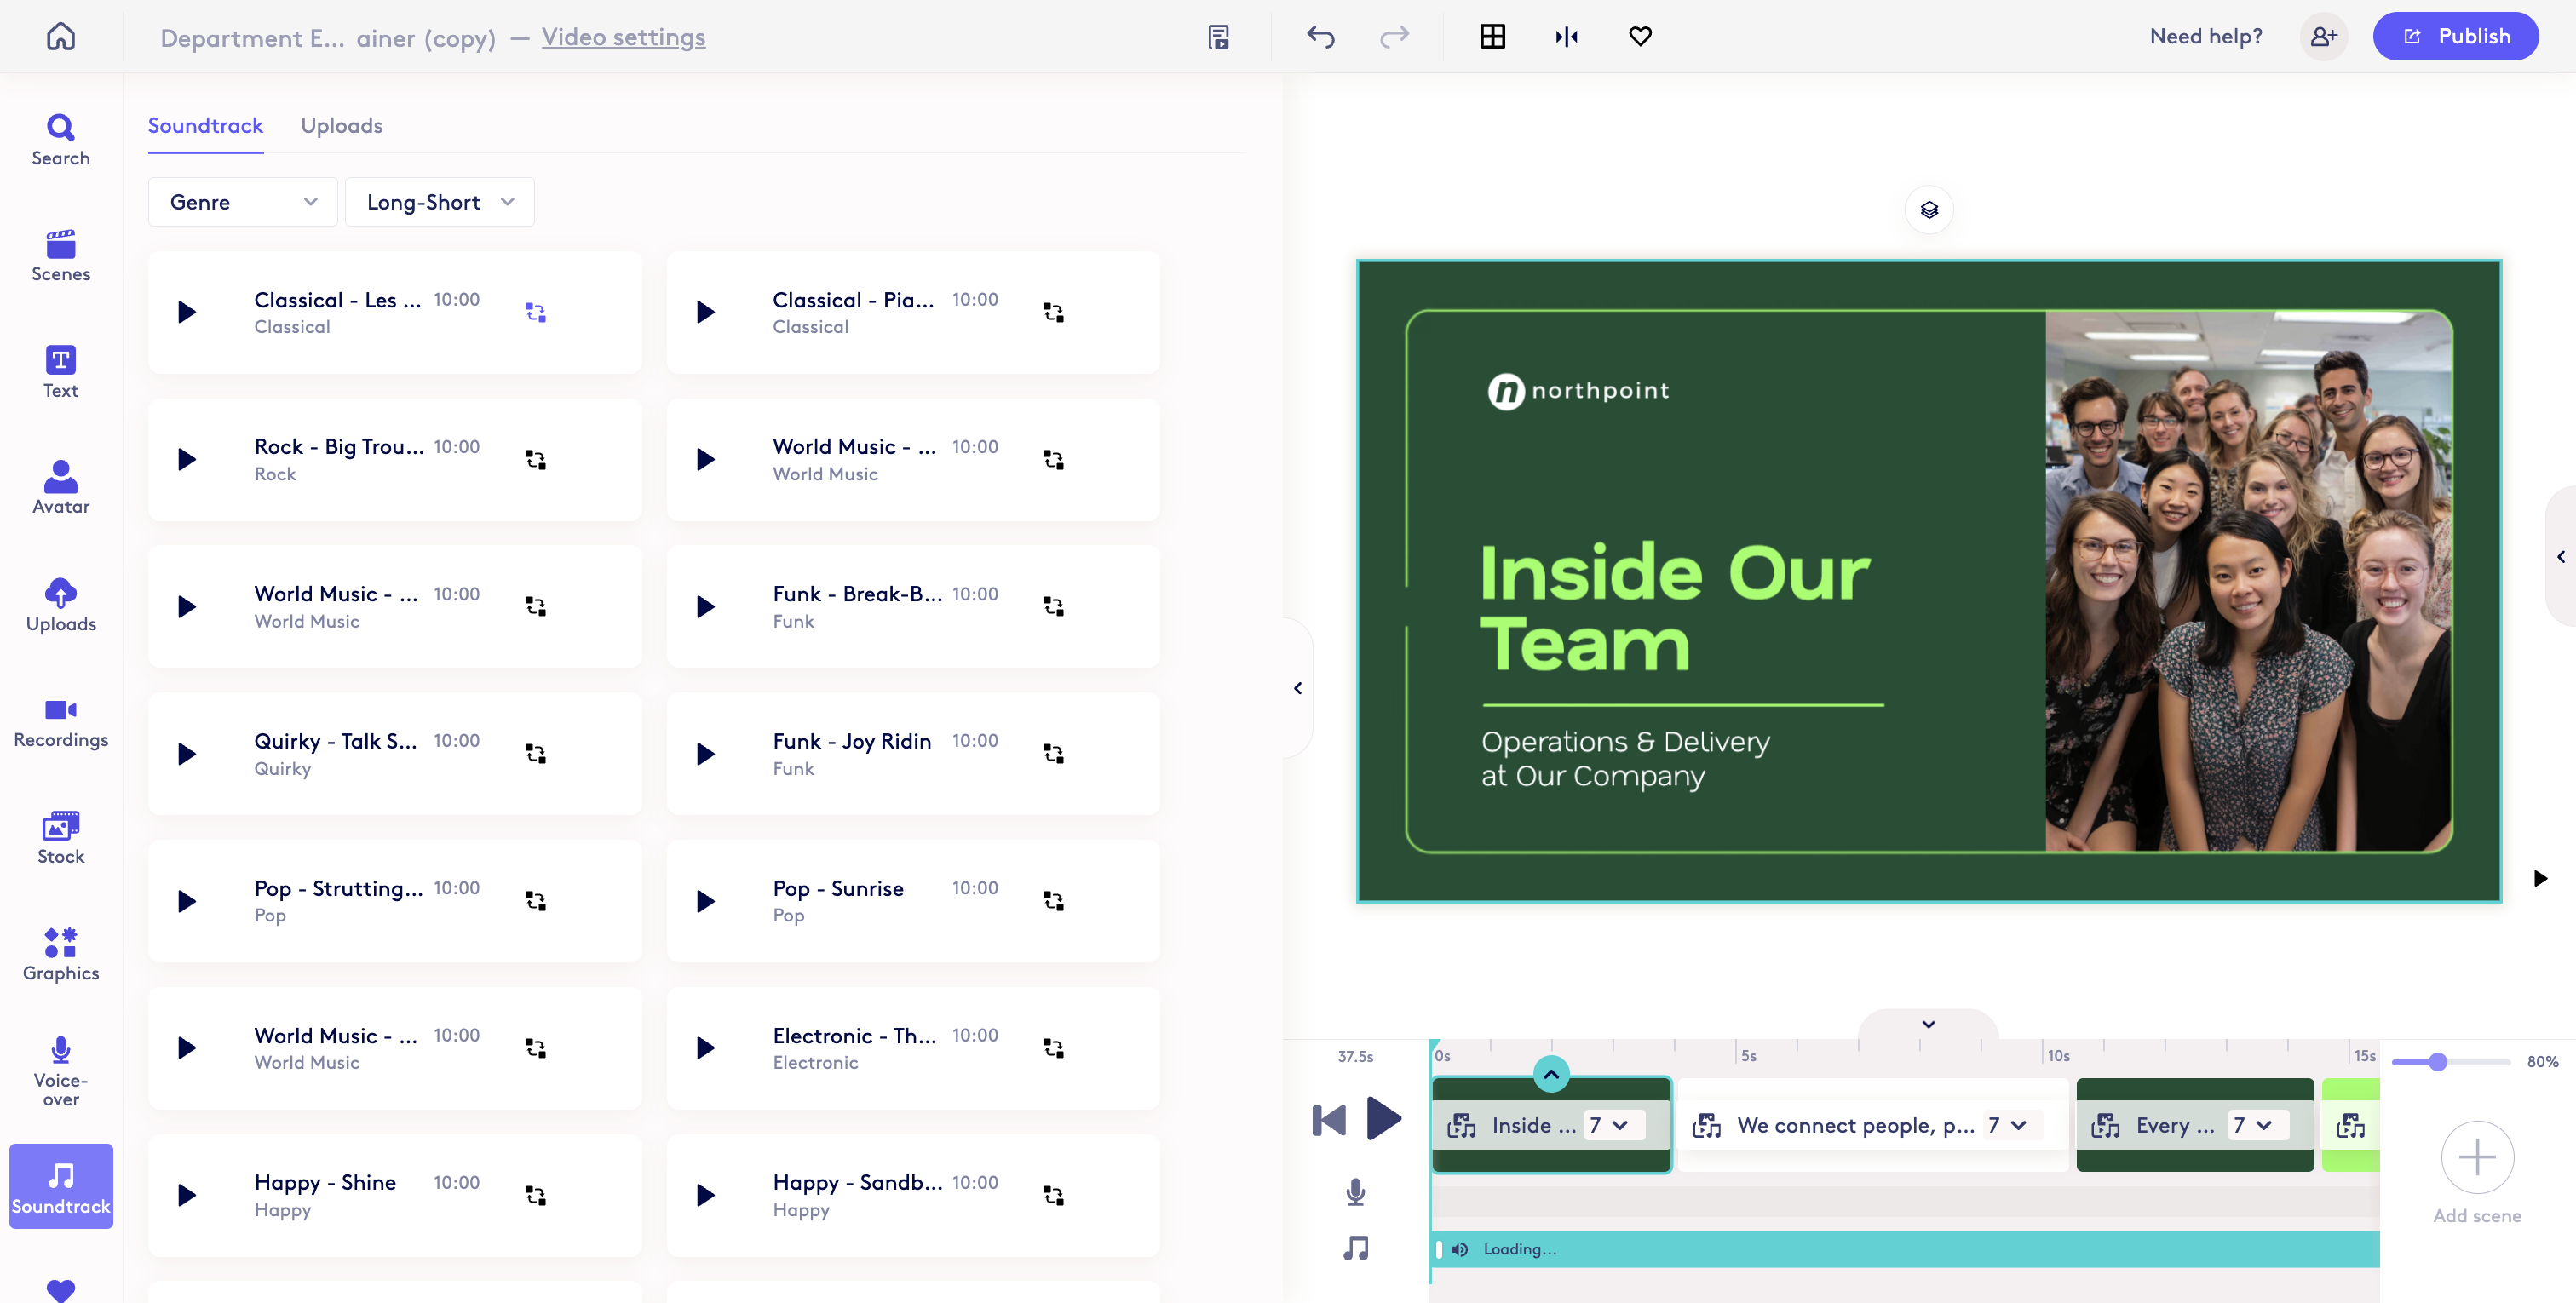Switch to the Uploads tab
The height and width of the screenshot is (1303, 2576).
(341, 126)
